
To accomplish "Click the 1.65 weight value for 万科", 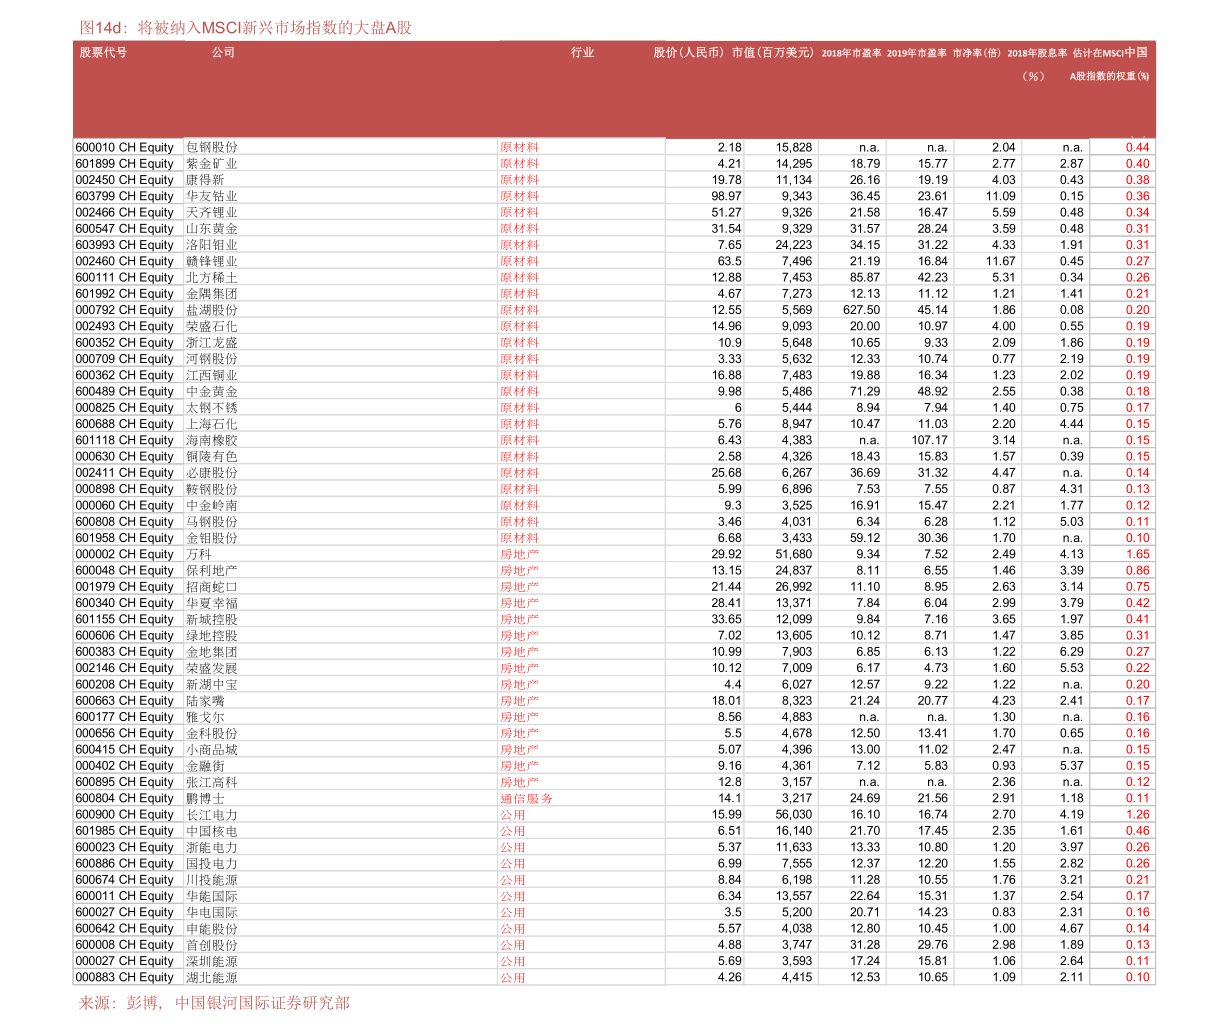I will point(1138,554).
